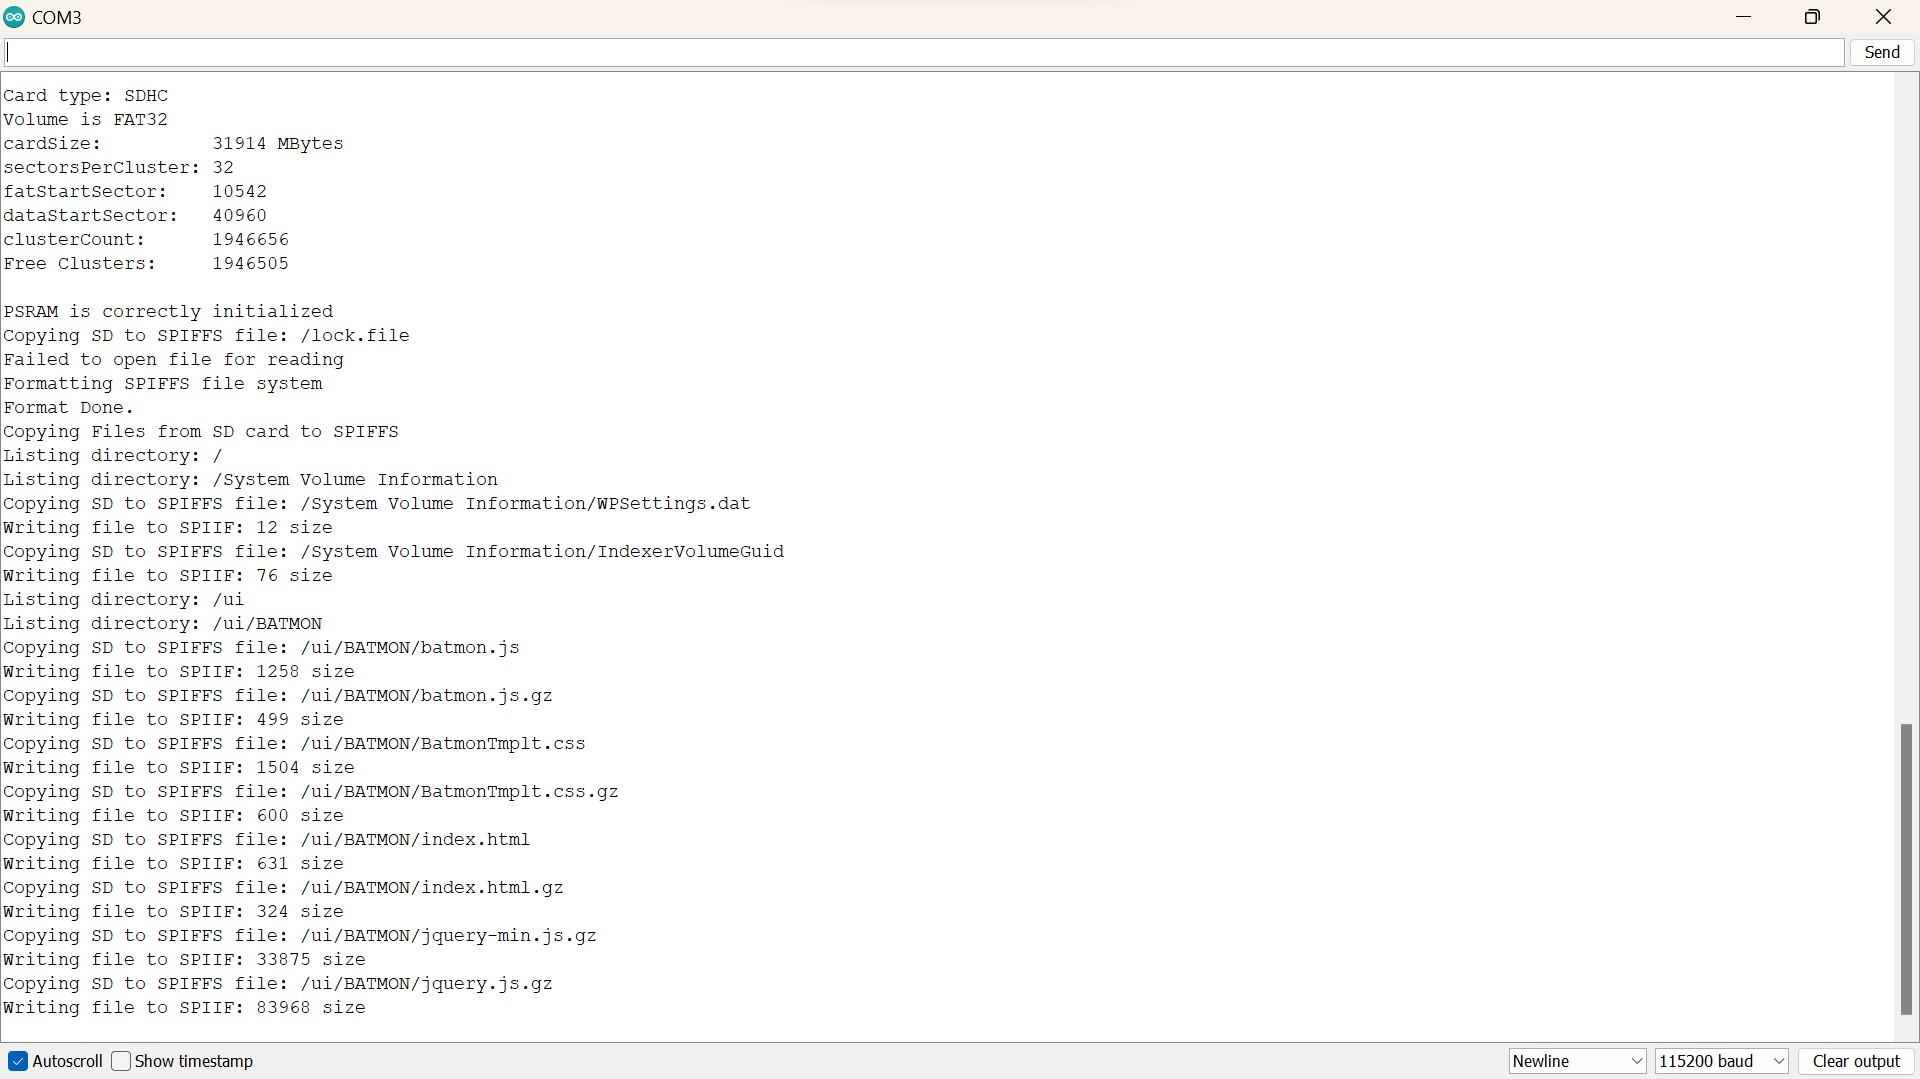This screenshot has width=1920, height=1079.
Task: Click the line 'Volume is FAT32'
Action: click(x=86, y=120)
